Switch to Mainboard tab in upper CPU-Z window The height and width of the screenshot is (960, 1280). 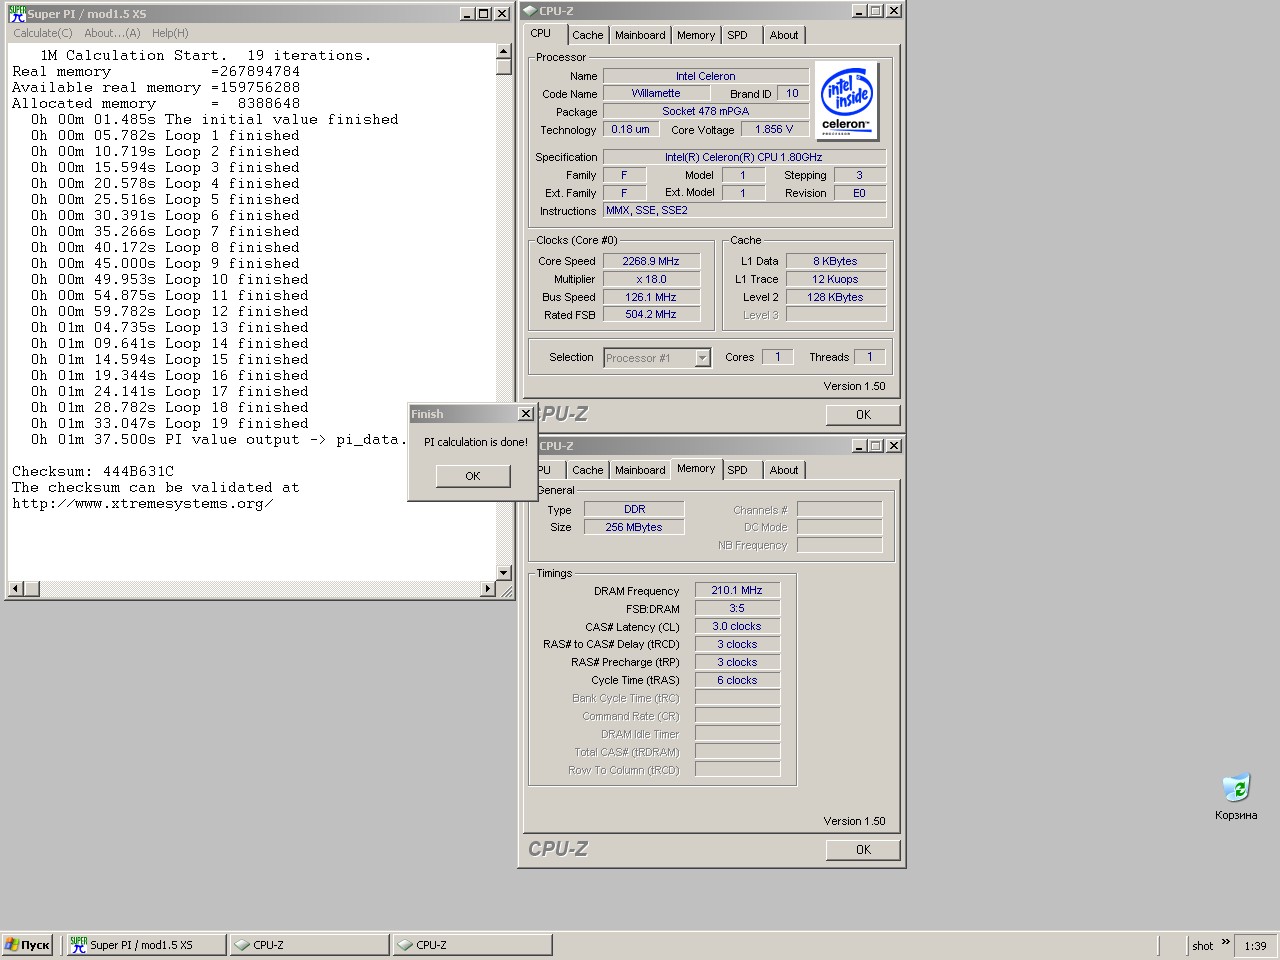(x=640, y=35)
